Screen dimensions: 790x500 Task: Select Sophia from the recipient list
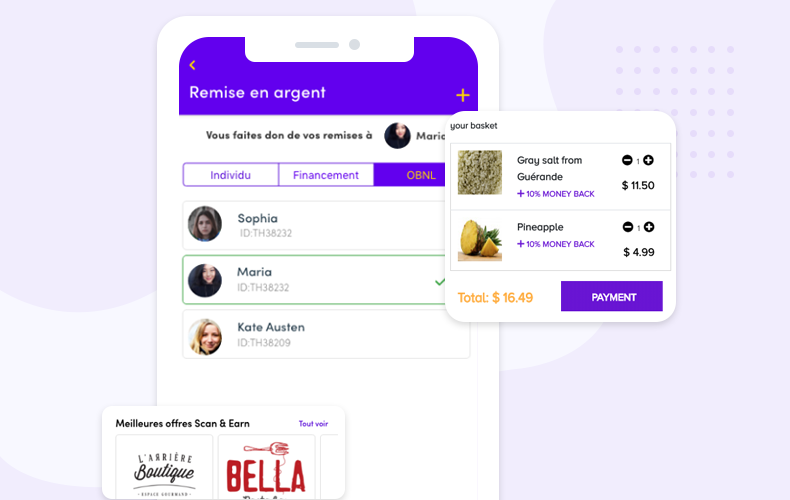coord(314,225)
